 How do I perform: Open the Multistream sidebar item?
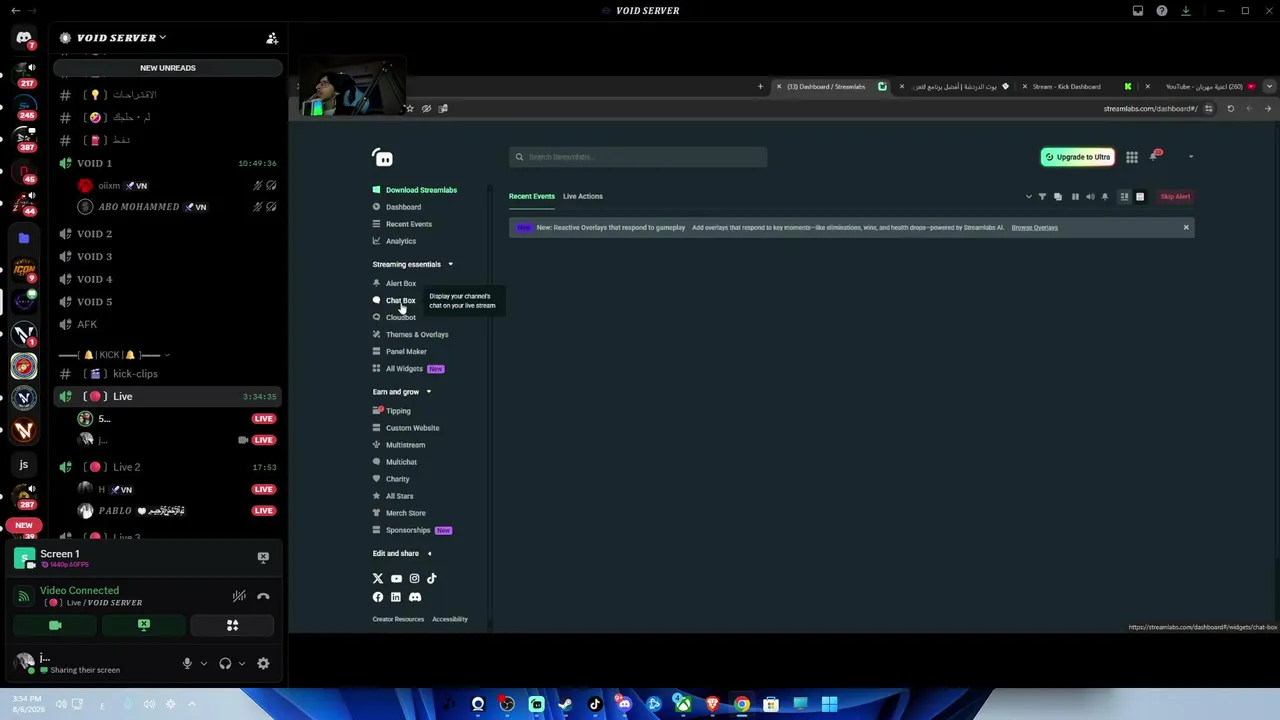pos(405,445)
